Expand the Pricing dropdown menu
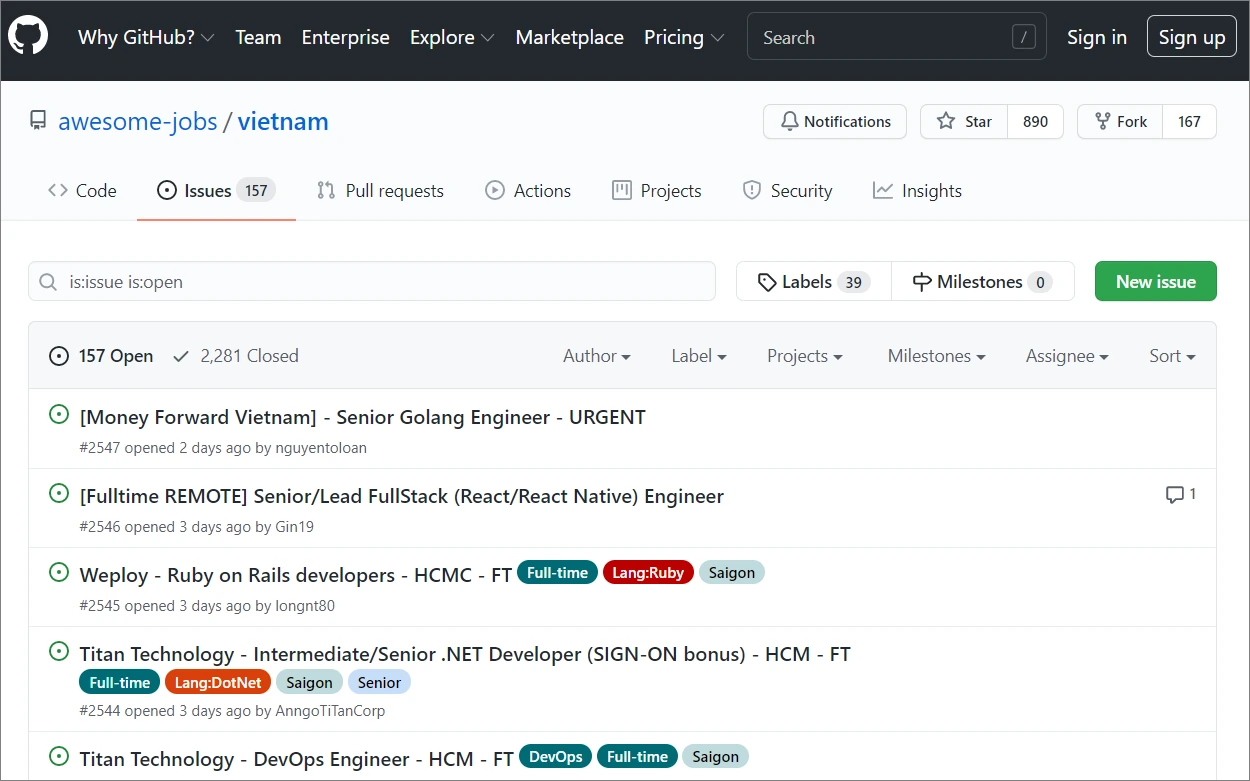 pos(684,37)
